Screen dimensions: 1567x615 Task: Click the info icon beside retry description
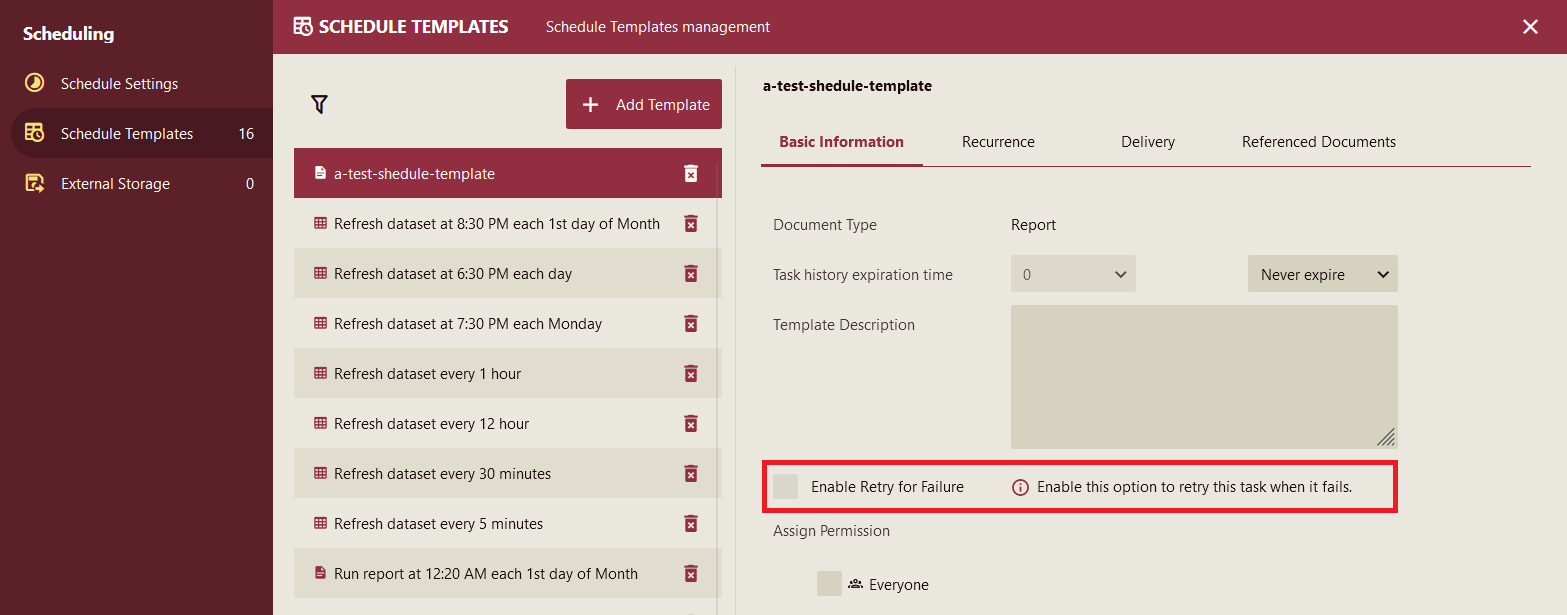1021,488
